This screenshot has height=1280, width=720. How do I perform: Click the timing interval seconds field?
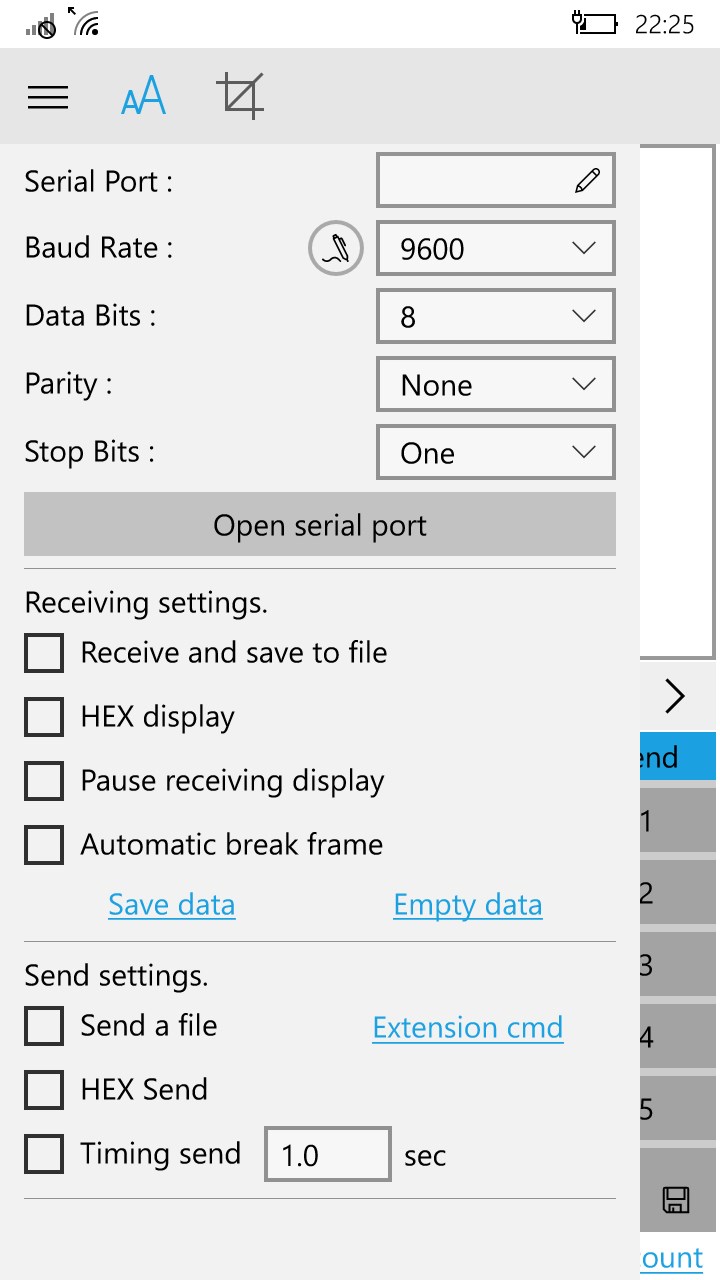coord(327,1155)
